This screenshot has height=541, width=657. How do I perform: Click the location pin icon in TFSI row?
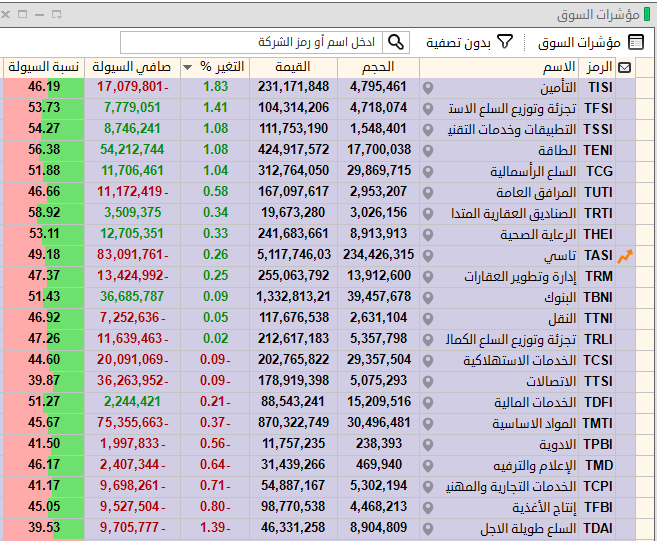[x=427, y=109]
